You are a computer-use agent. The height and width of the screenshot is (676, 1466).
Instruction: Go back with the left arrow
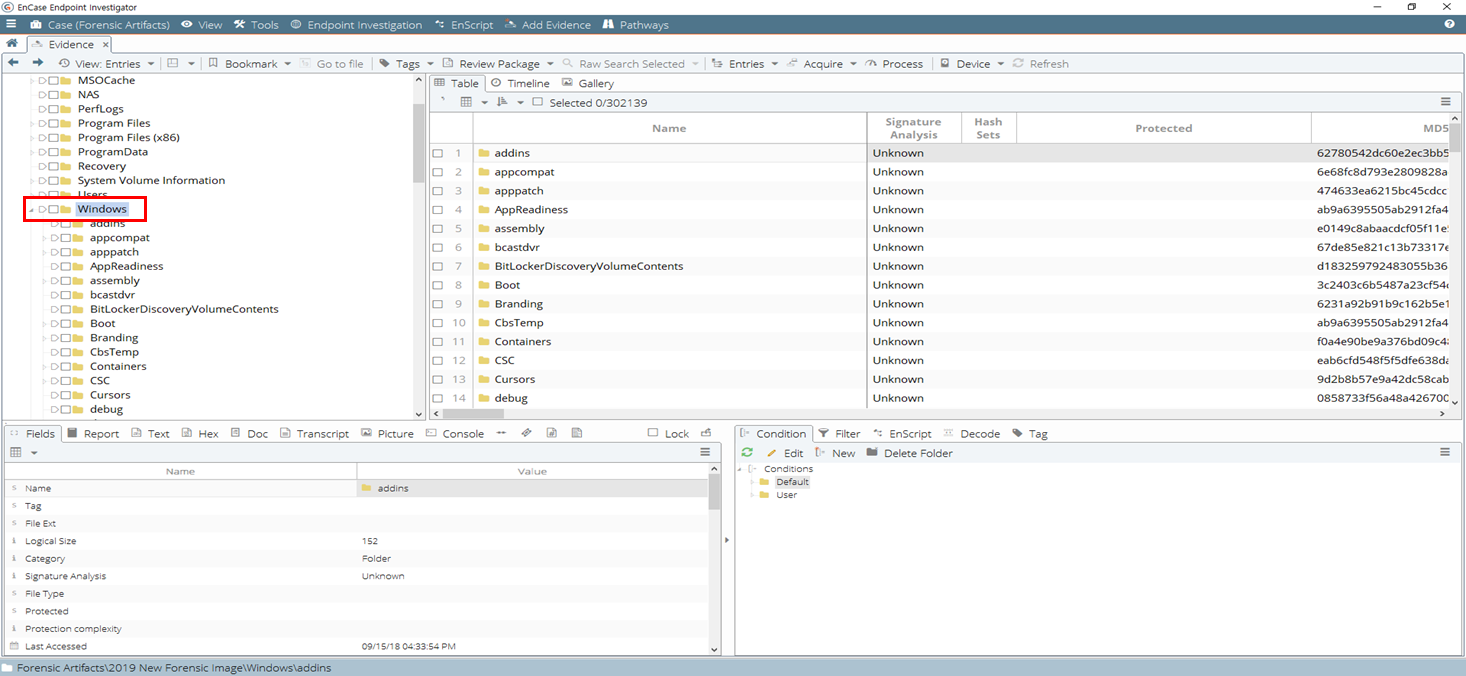13,63
